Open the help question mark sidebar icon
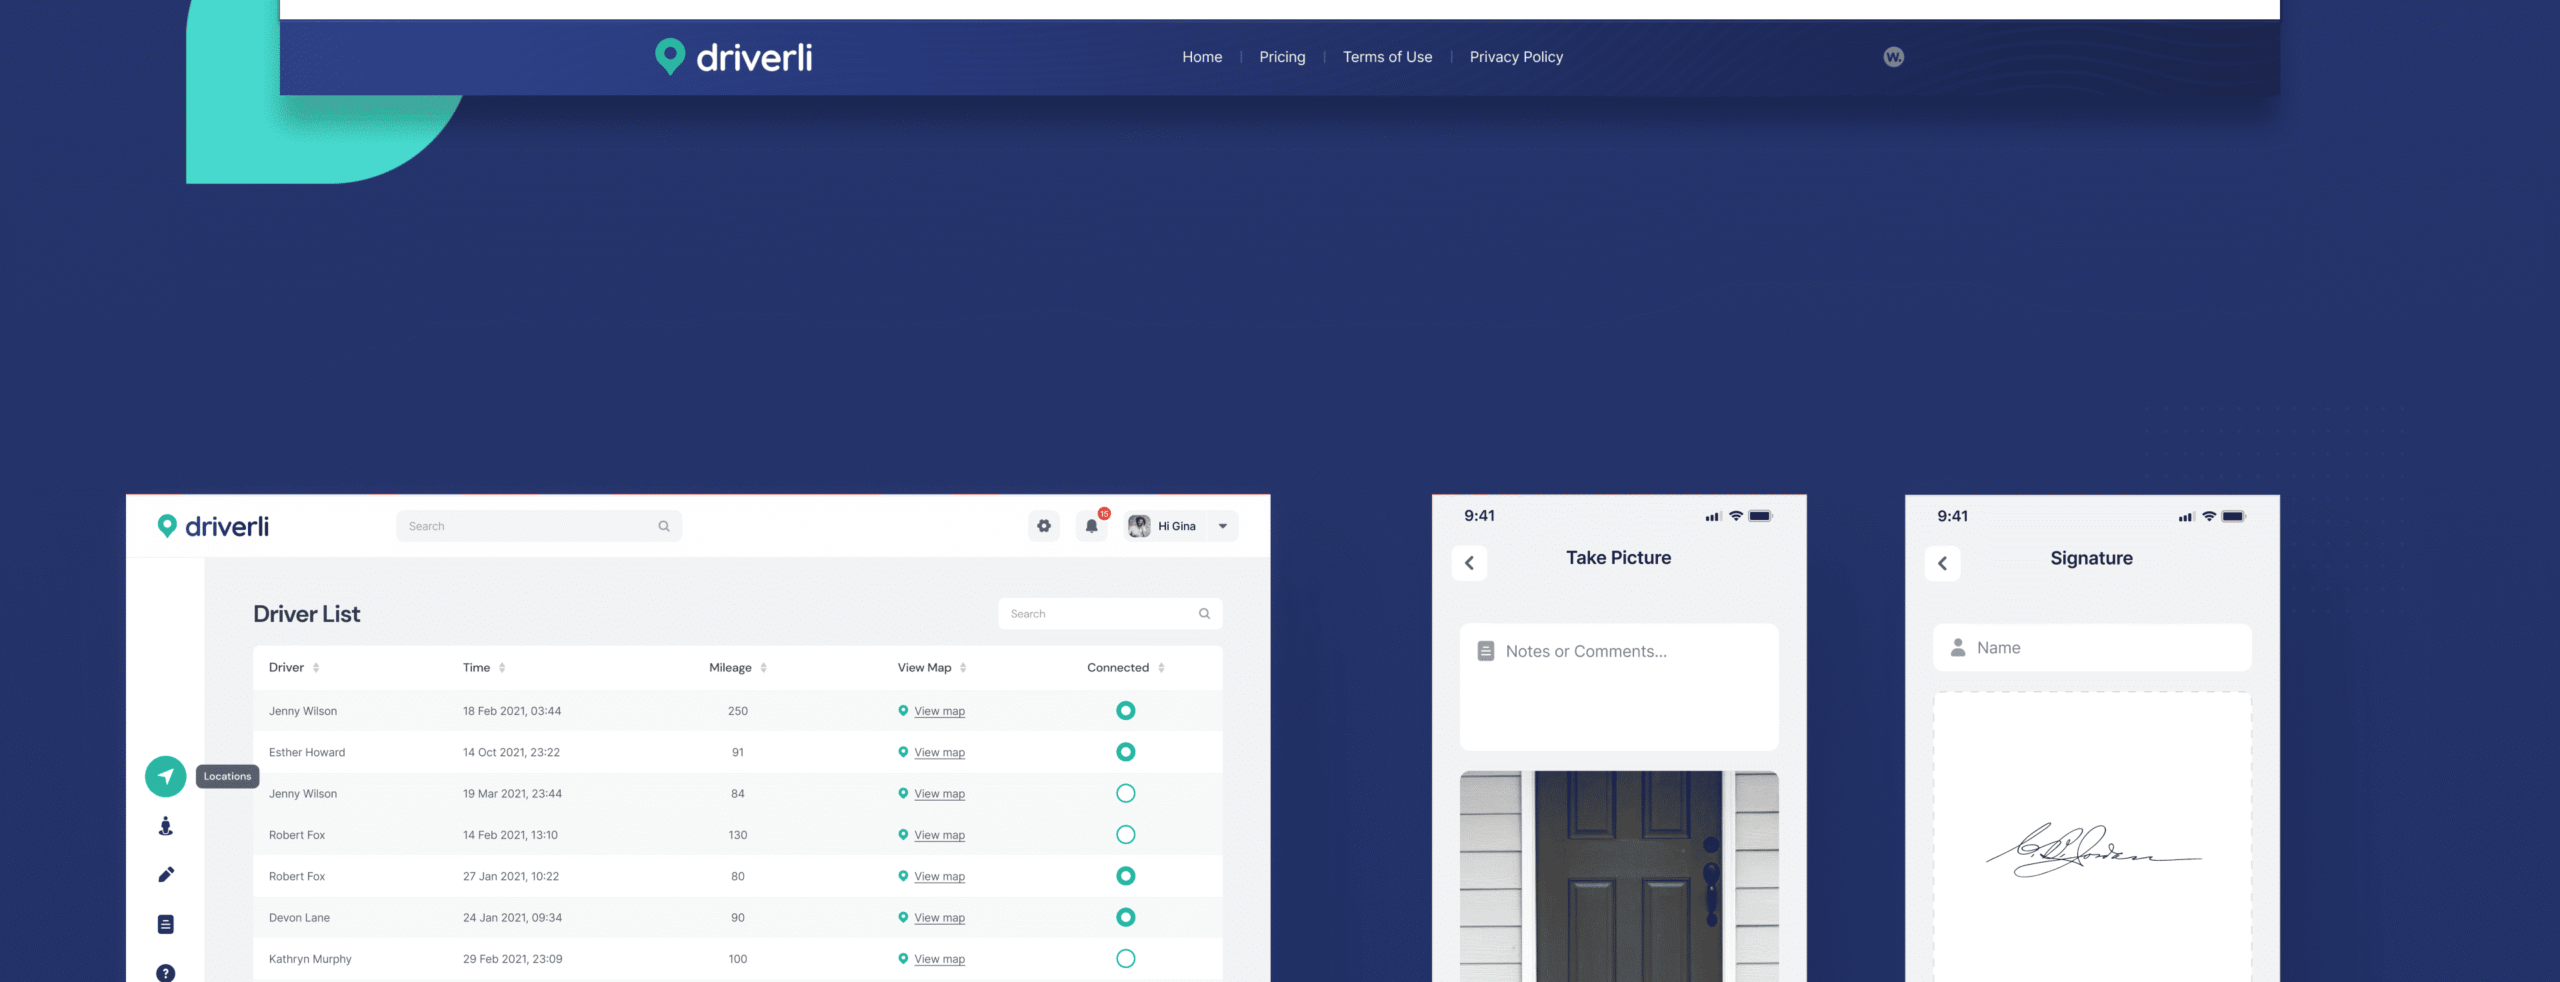2560x982 pixels. 166,973
